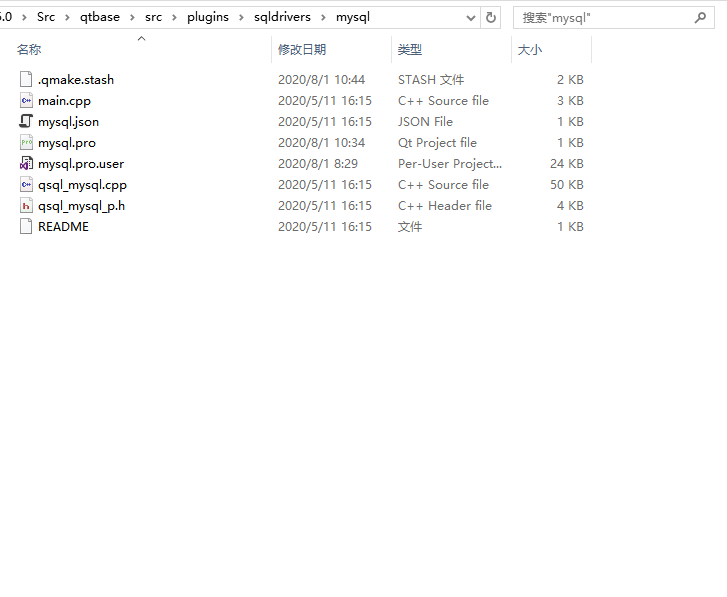Click the 2 KB size cell
The height and width of the screenshot is (597, 727).
click(570, 80)
